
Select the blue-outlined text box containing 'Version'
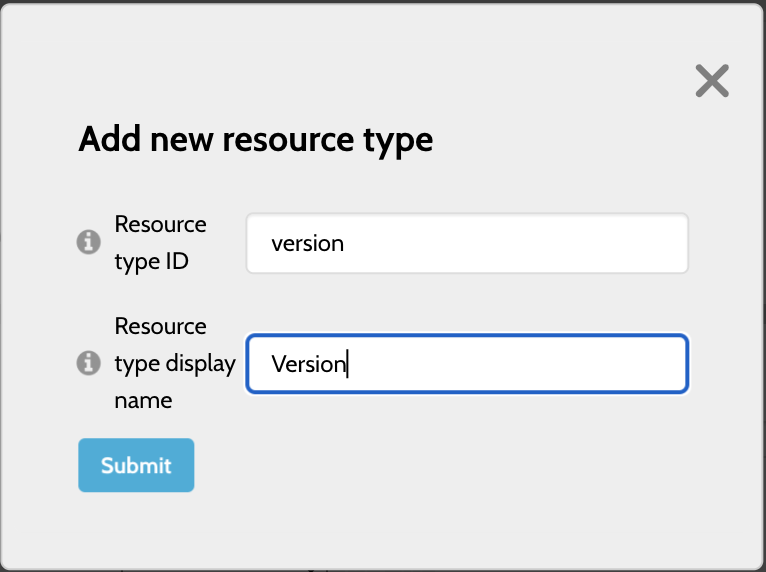[x=467, y=363]
